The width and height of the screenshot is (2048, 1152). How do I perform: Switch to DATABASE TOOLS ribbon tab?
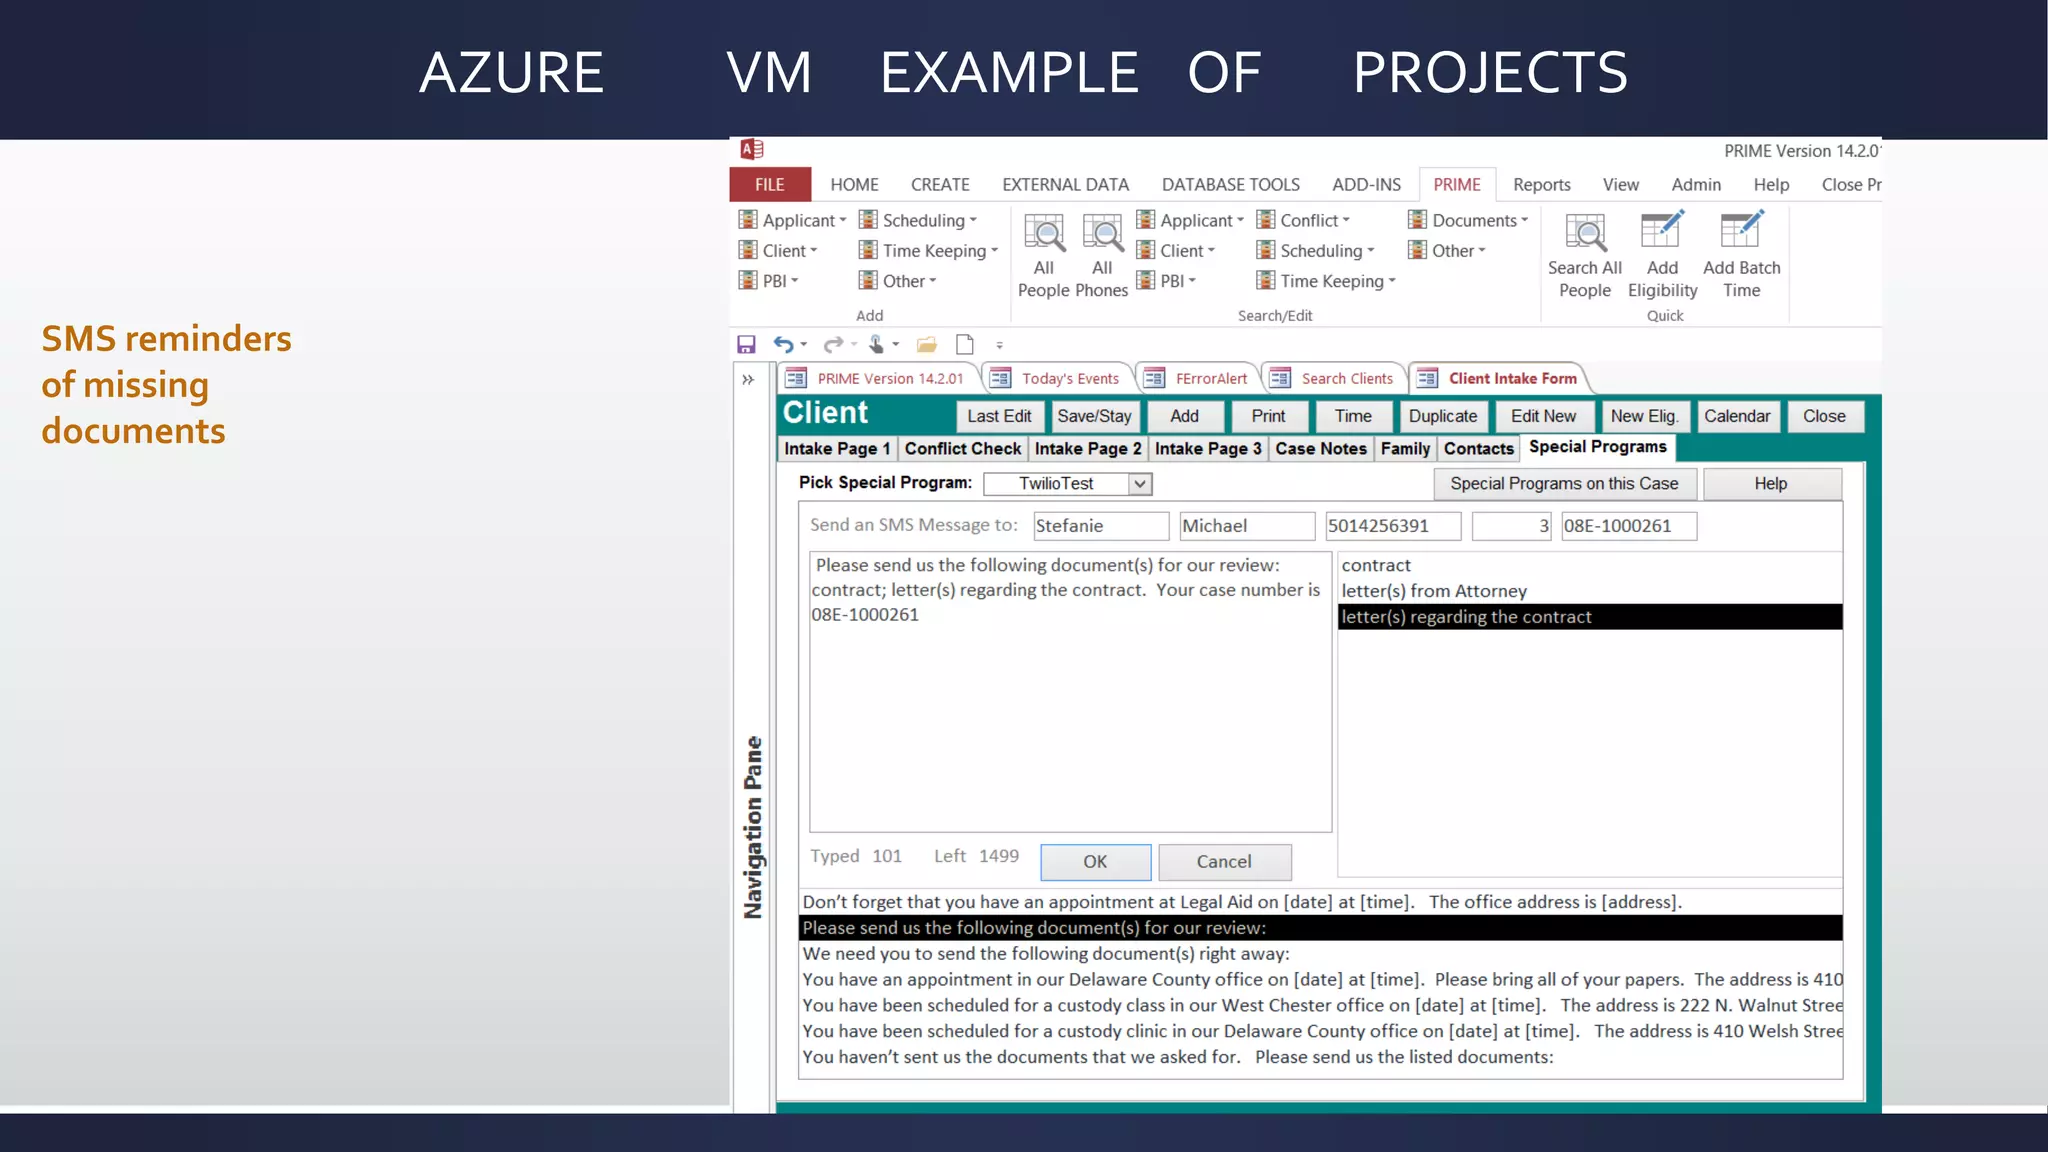coord(1230,185)
